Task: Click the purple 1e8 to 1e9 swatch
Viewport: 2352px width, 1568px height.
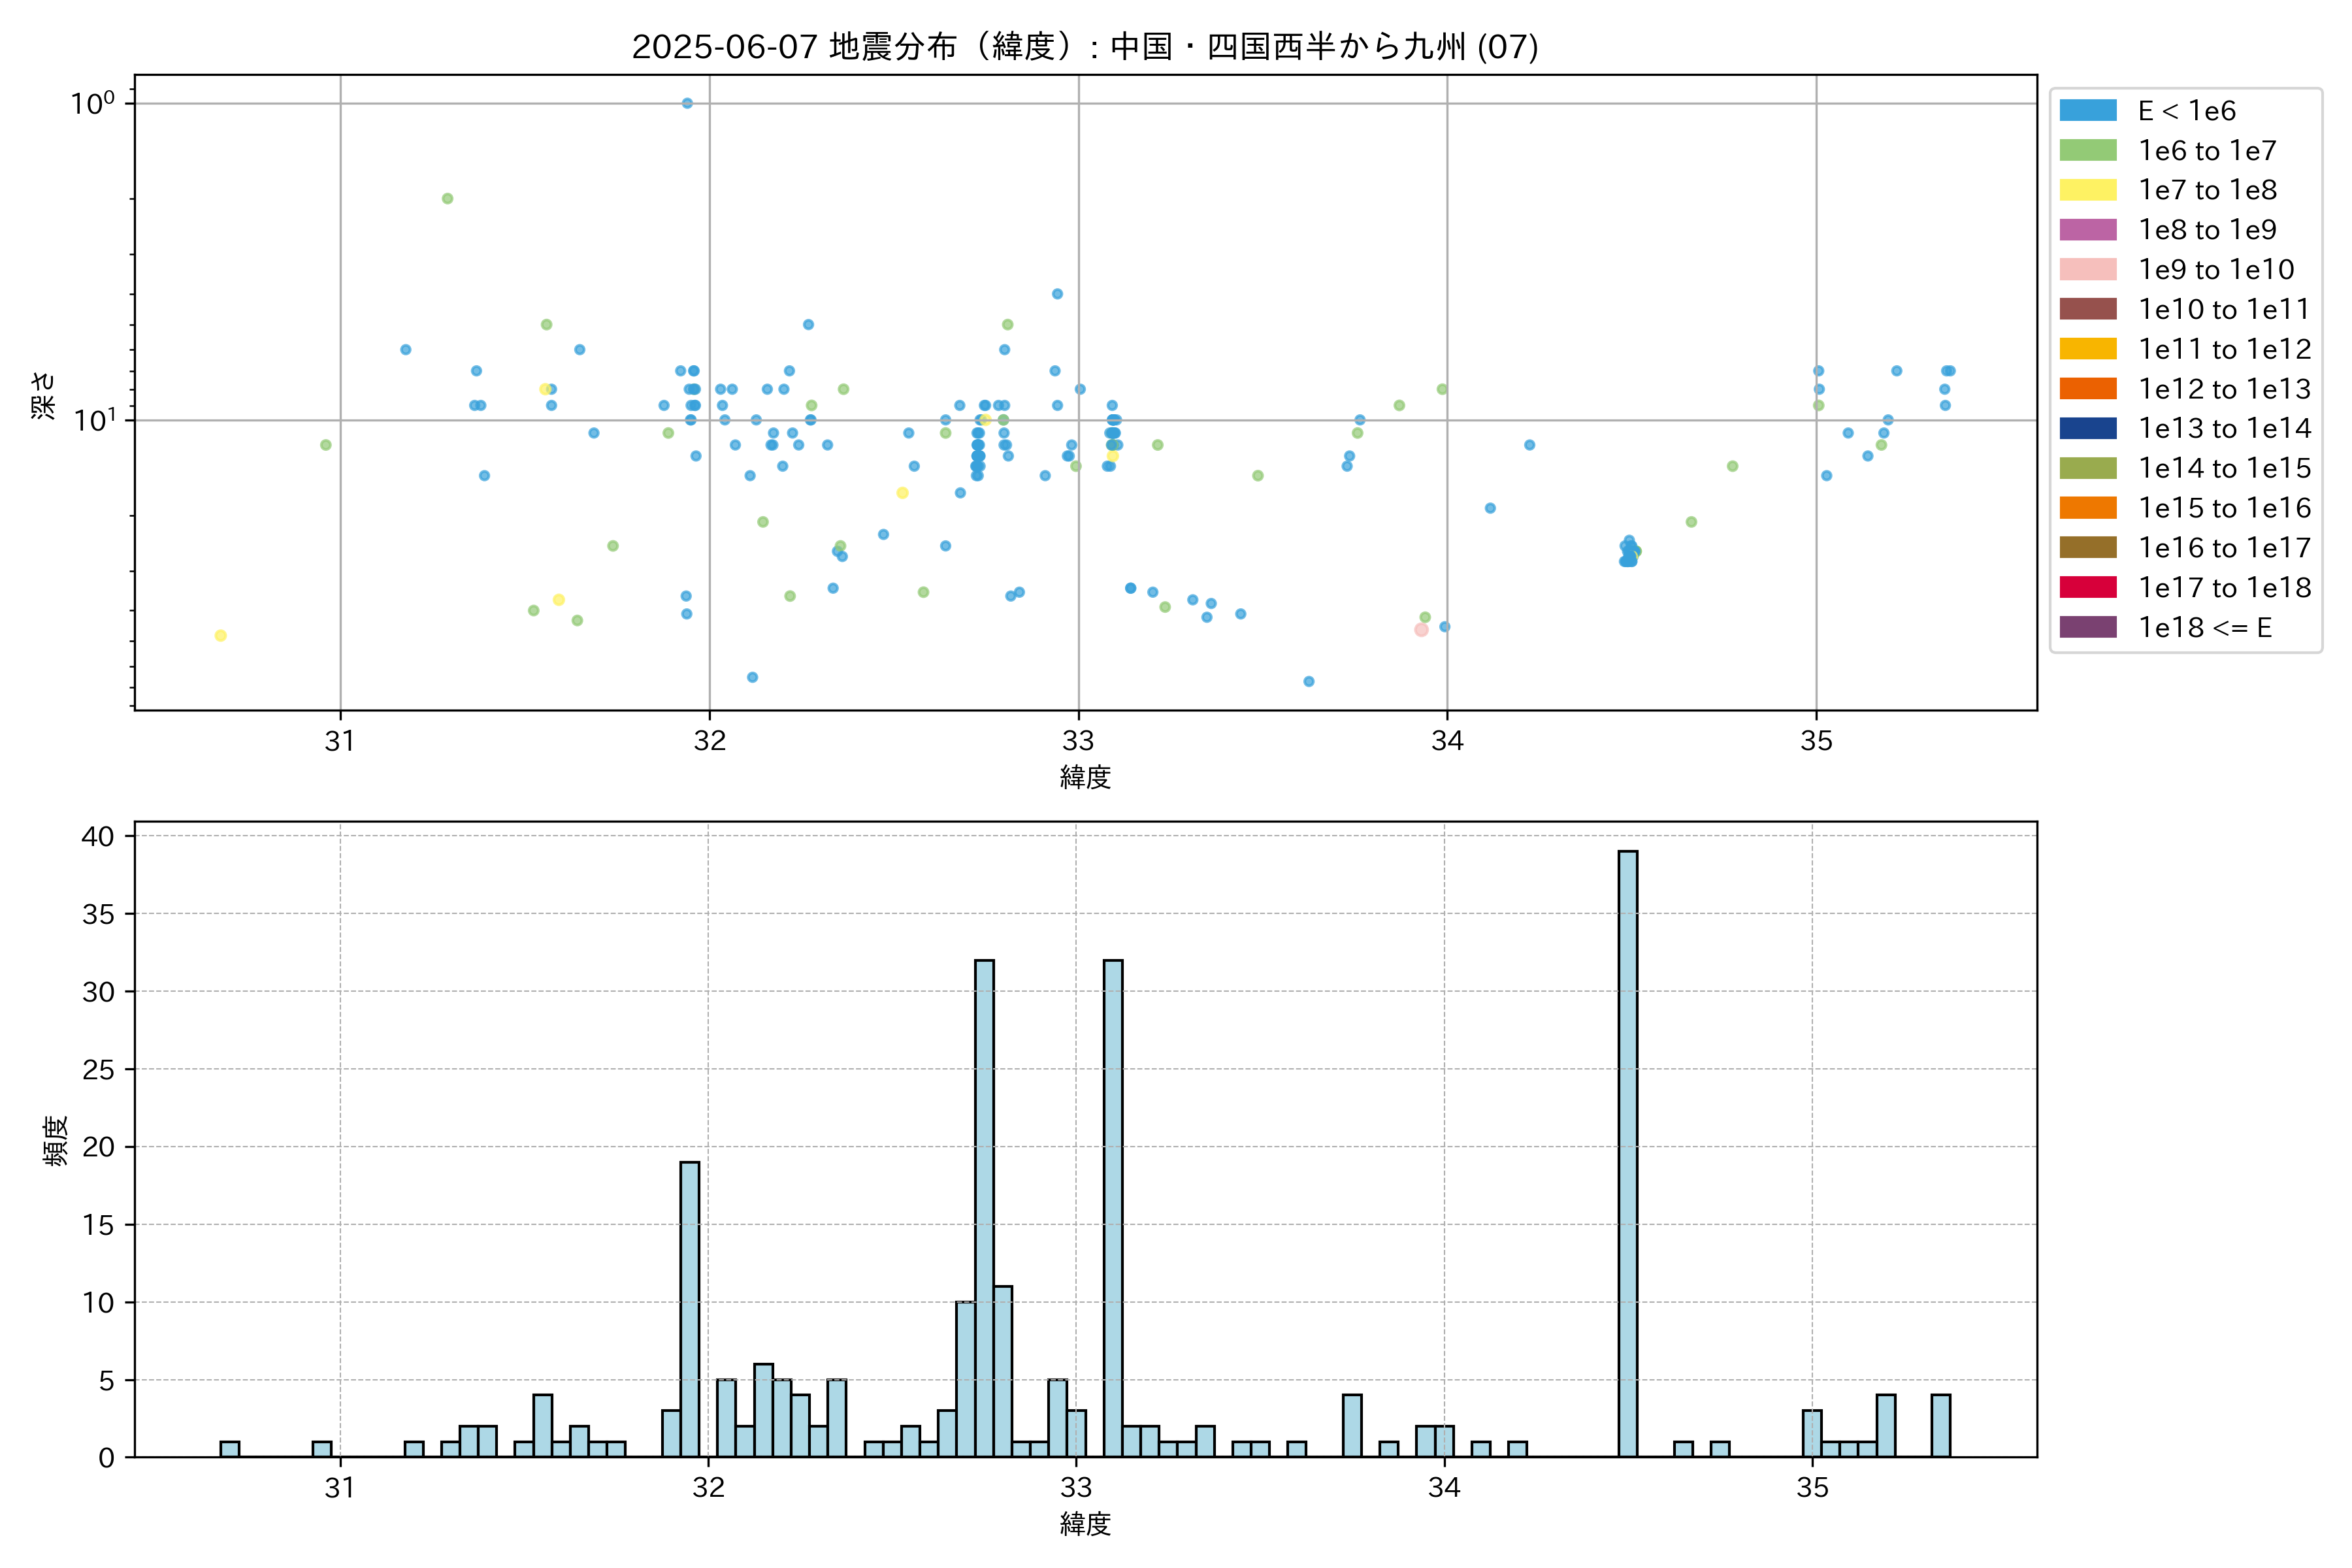Action: [x=2087, y=230]
